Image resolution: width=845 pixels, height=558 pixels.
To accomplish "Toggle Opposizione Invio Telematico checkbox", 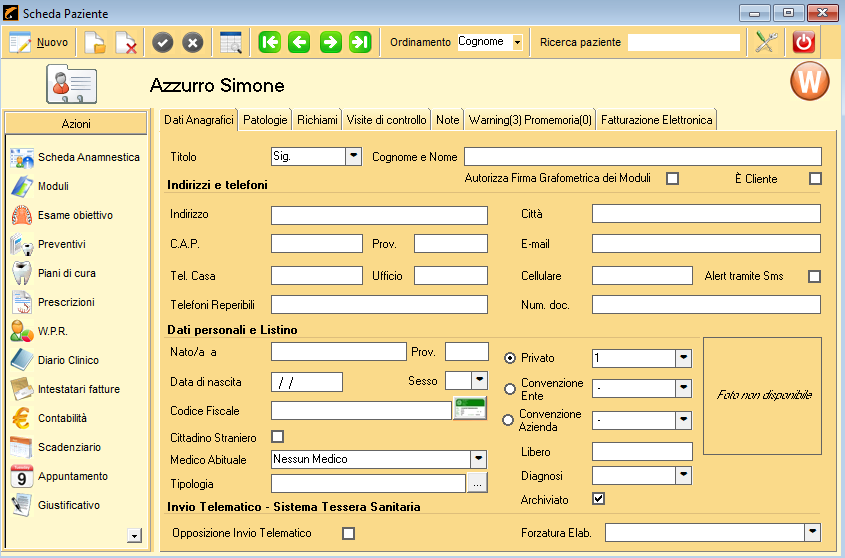I will 349,533.
